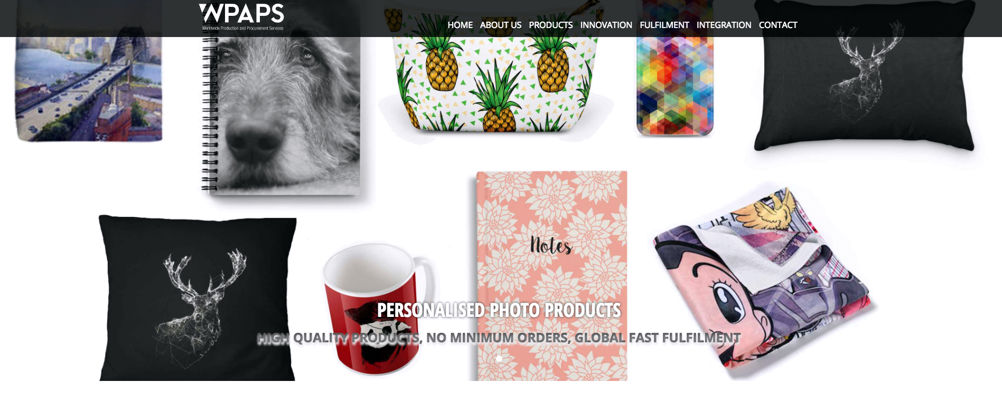
Task: Open the FULFILMENT page
Action: (x=665, y=25)
